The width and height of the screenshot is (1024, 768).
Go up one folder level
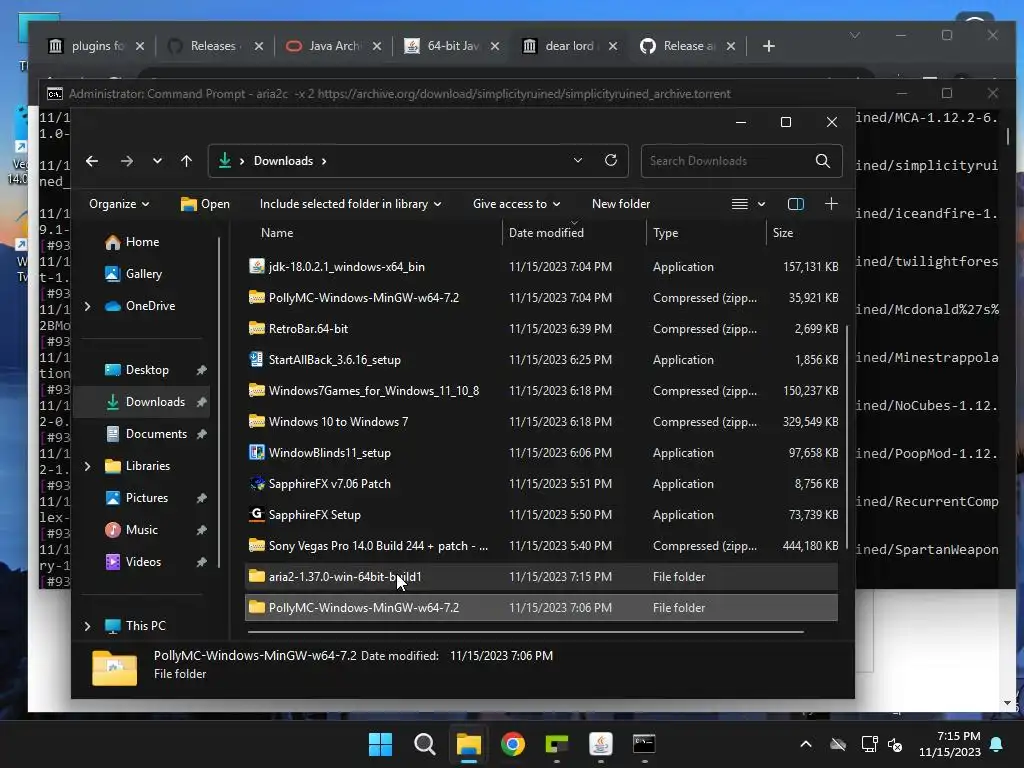(x=187, y=161)
